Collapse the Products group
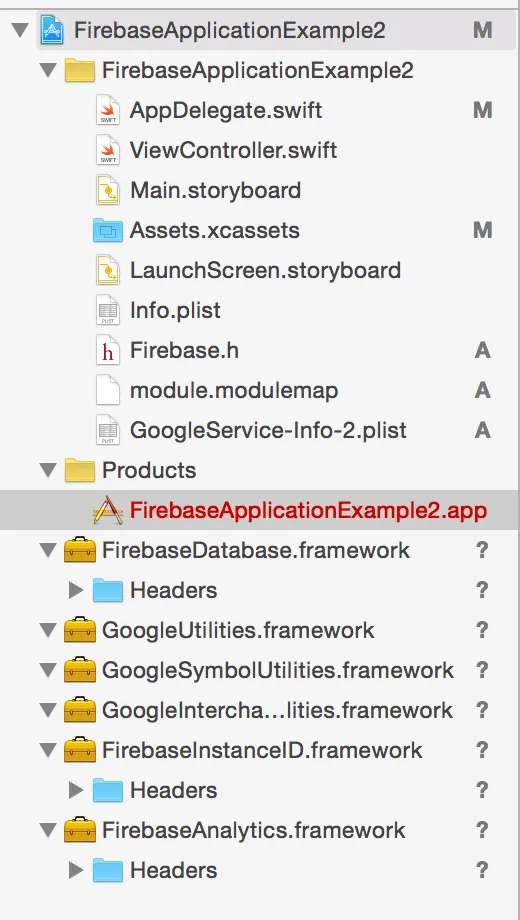 tap(48, 470)
